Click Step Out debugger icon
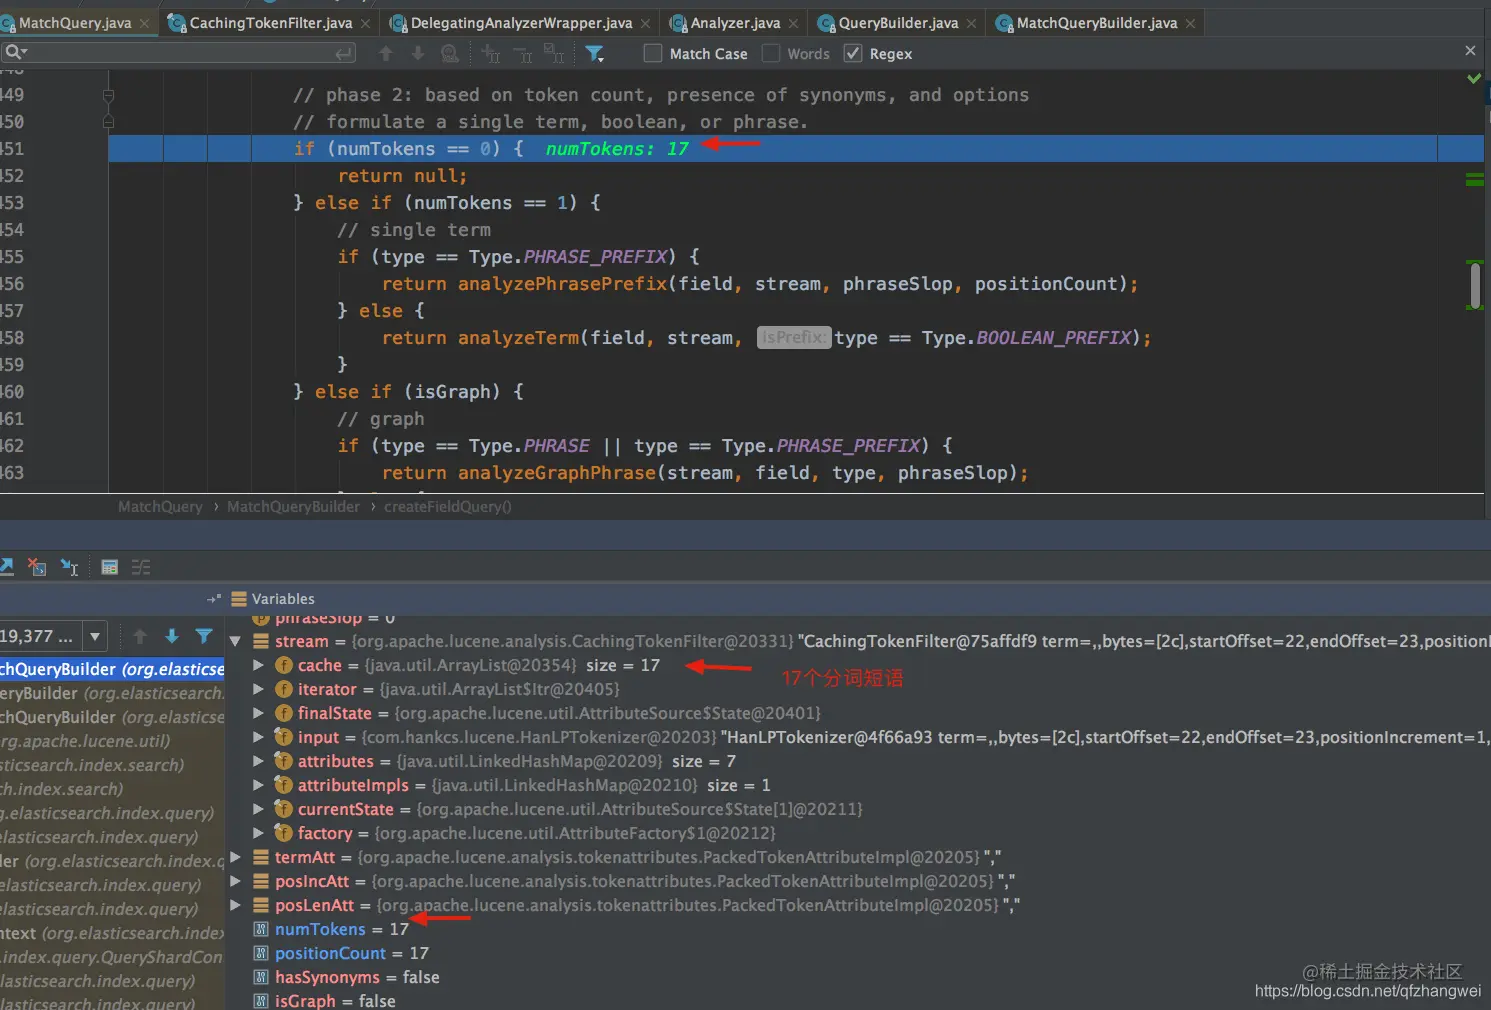 pyautogui.click(x=6, y=567)
